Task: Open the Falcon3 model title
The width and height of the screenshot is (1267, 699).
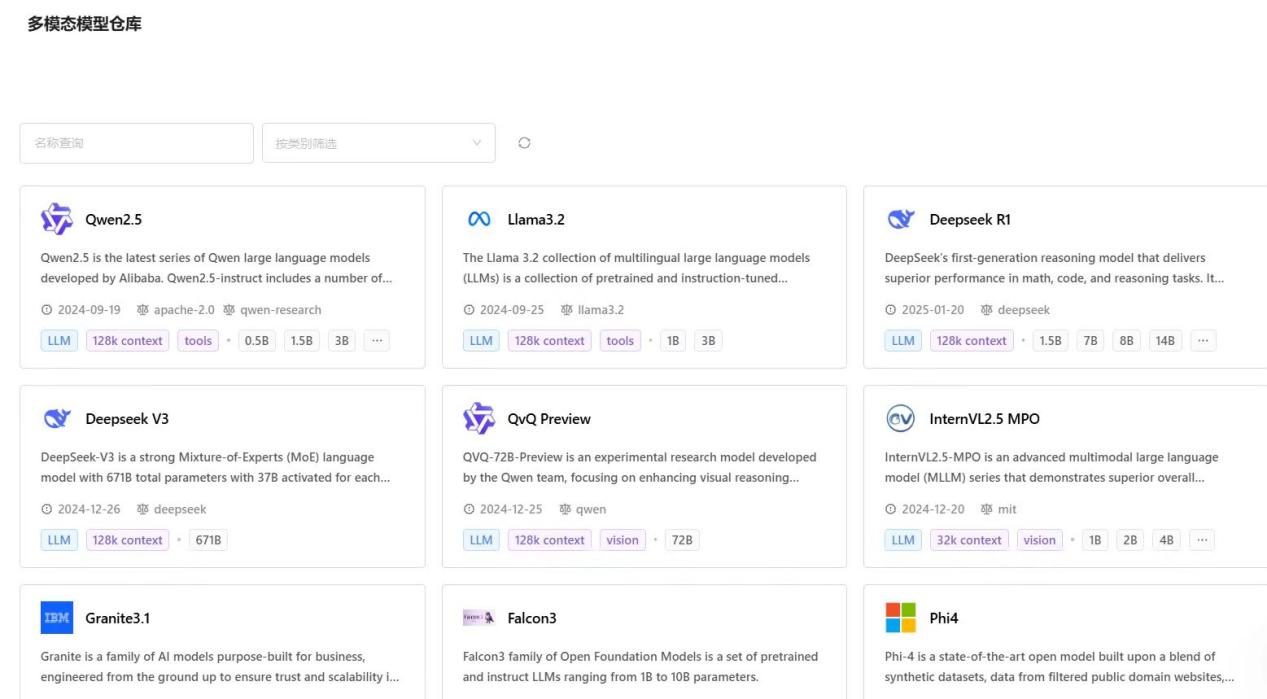Action: tap(532, 618)
